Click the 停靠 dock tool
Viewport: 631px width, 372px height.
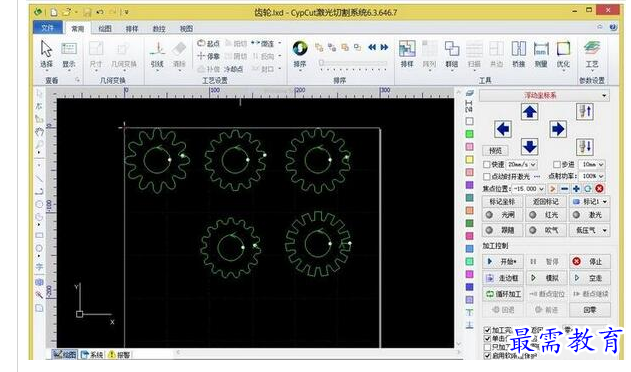tap(208, 56)
